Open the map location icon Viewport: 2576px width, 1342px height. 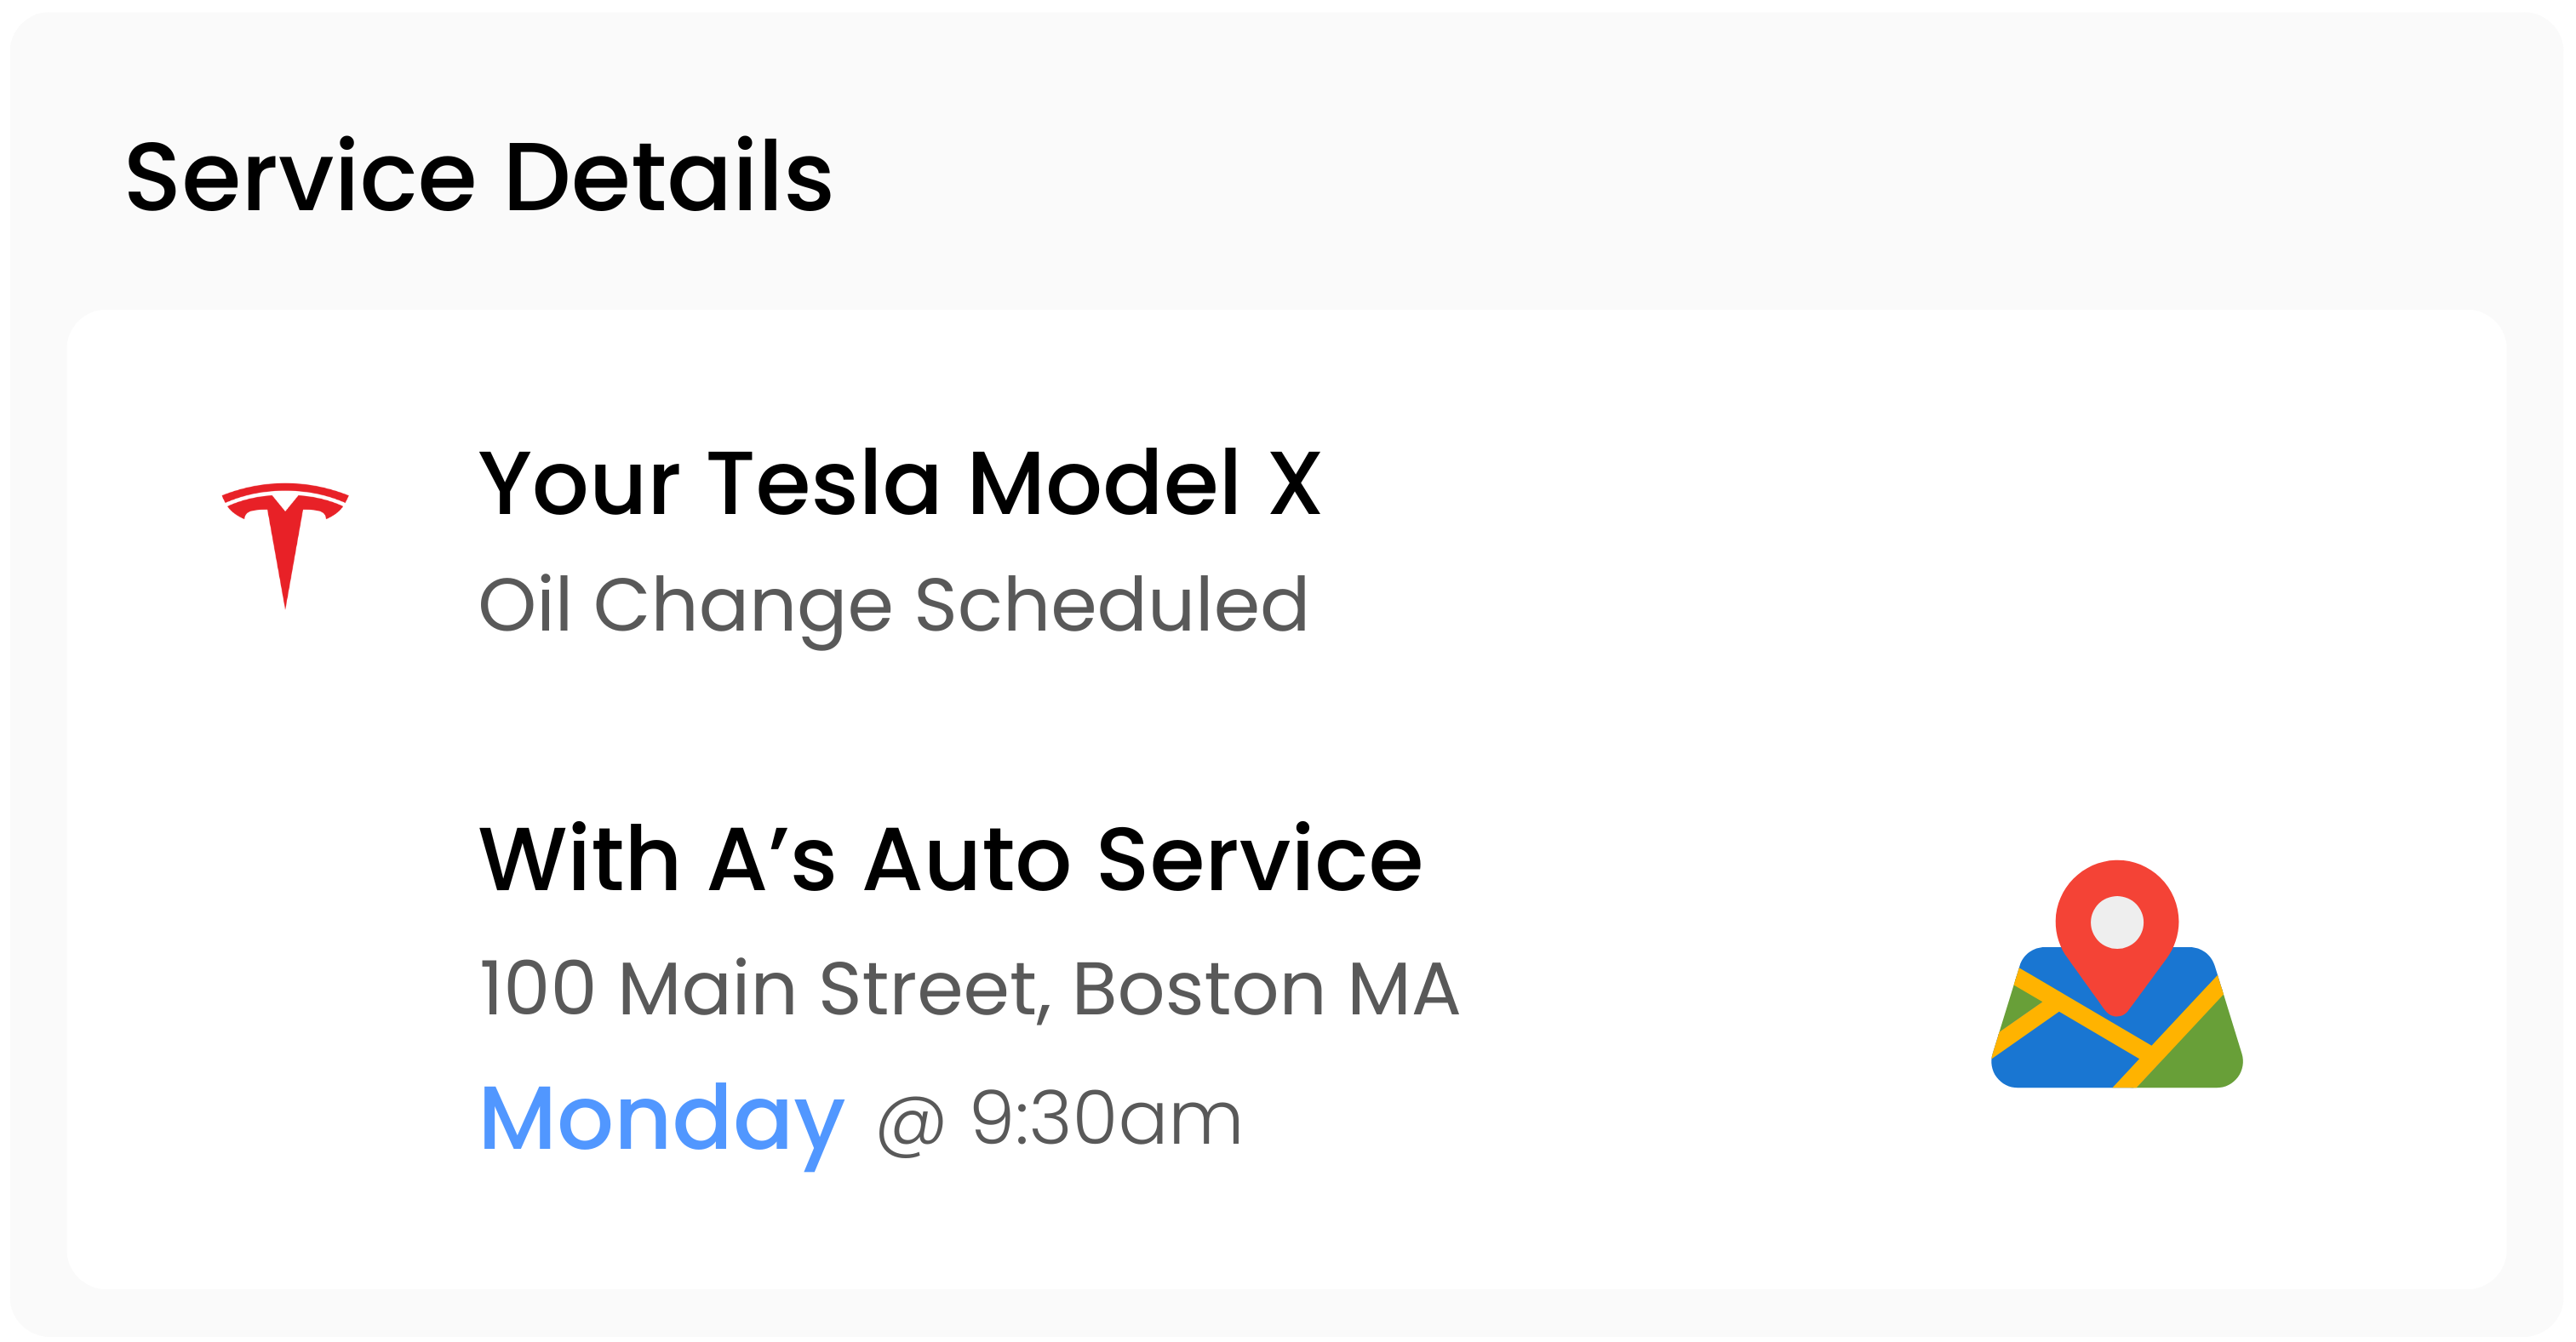(2116, 974)
